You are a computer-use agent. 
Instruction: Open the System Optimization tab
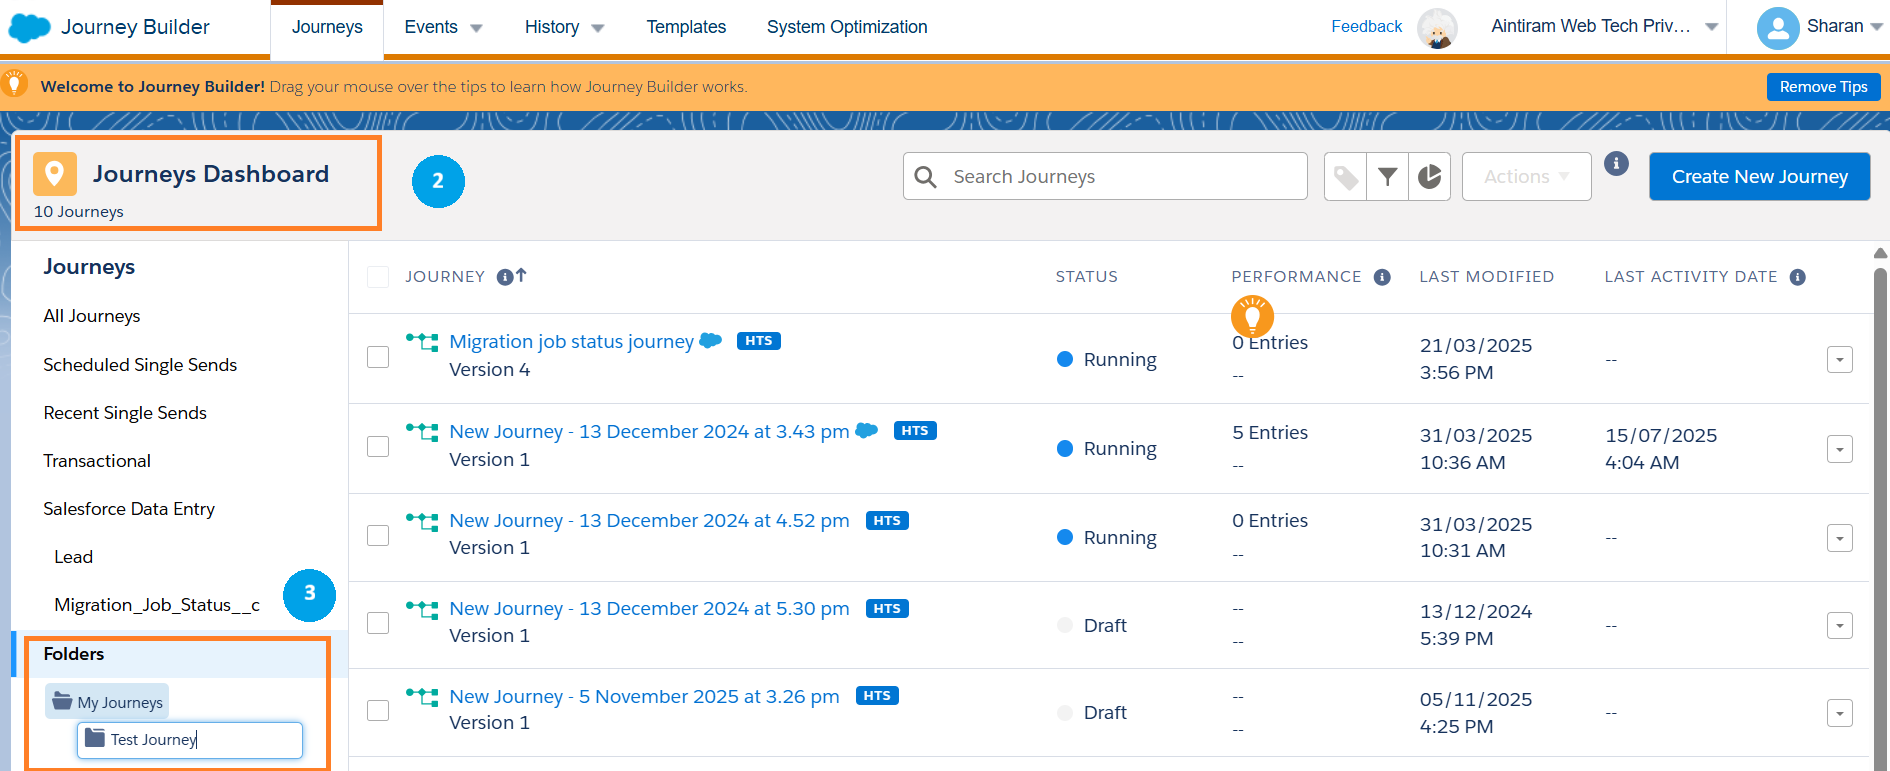847,27
